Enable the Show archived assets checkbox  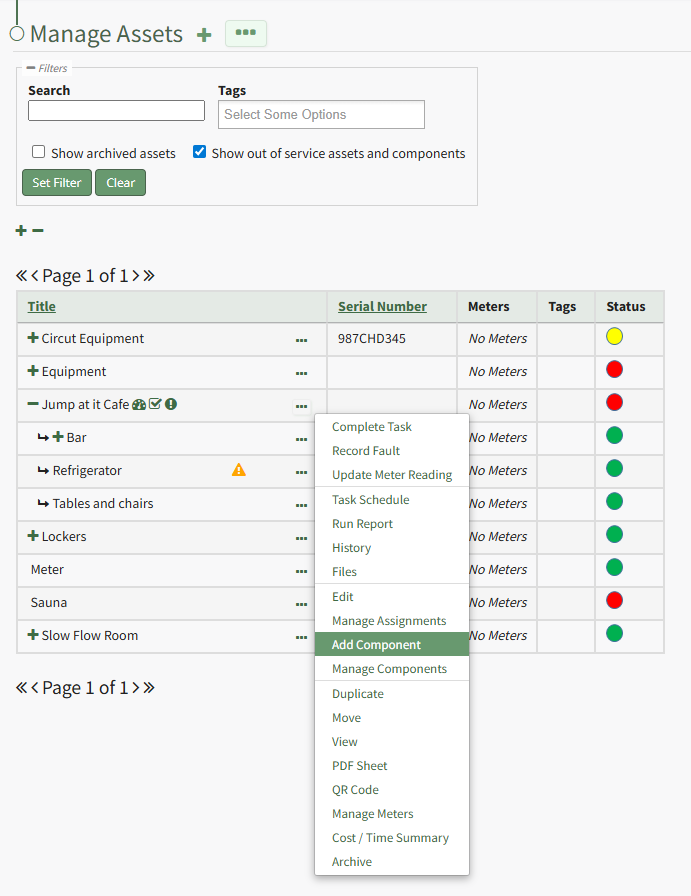click(x=39, y=152)
